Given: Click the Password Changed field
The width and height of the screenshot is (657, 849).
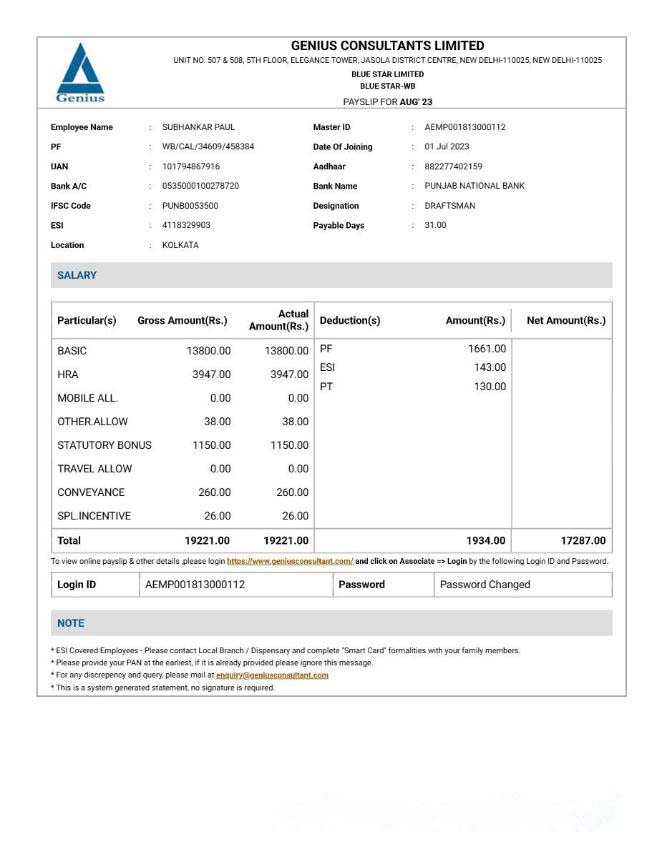Looking at the screenshot, I should (486, 585).
